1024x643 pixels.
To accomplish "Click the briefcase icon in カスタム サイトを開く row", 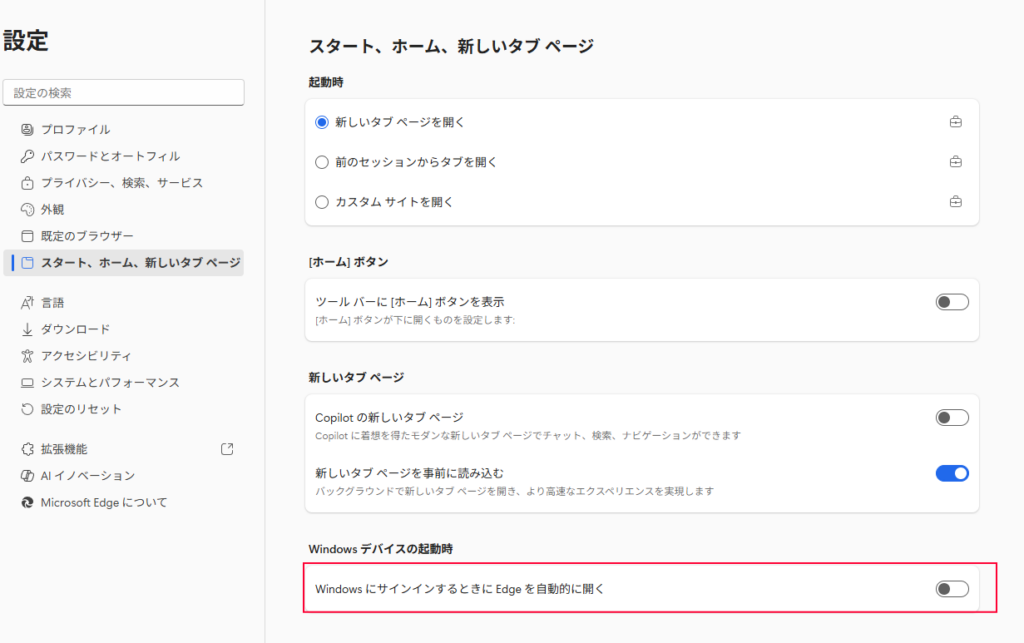I will pyautogui.click(x=955, y=202).
